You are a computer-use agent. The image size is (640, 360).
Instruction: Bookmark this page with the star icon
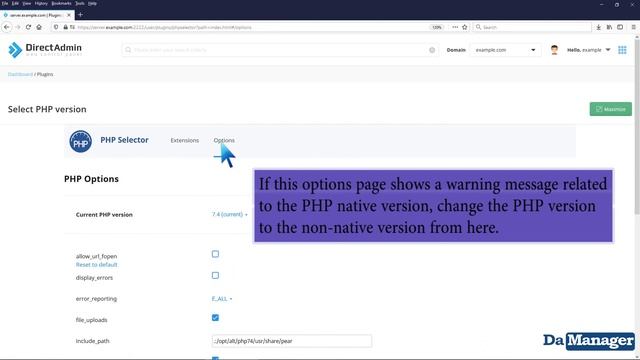[x=464, y=27]
